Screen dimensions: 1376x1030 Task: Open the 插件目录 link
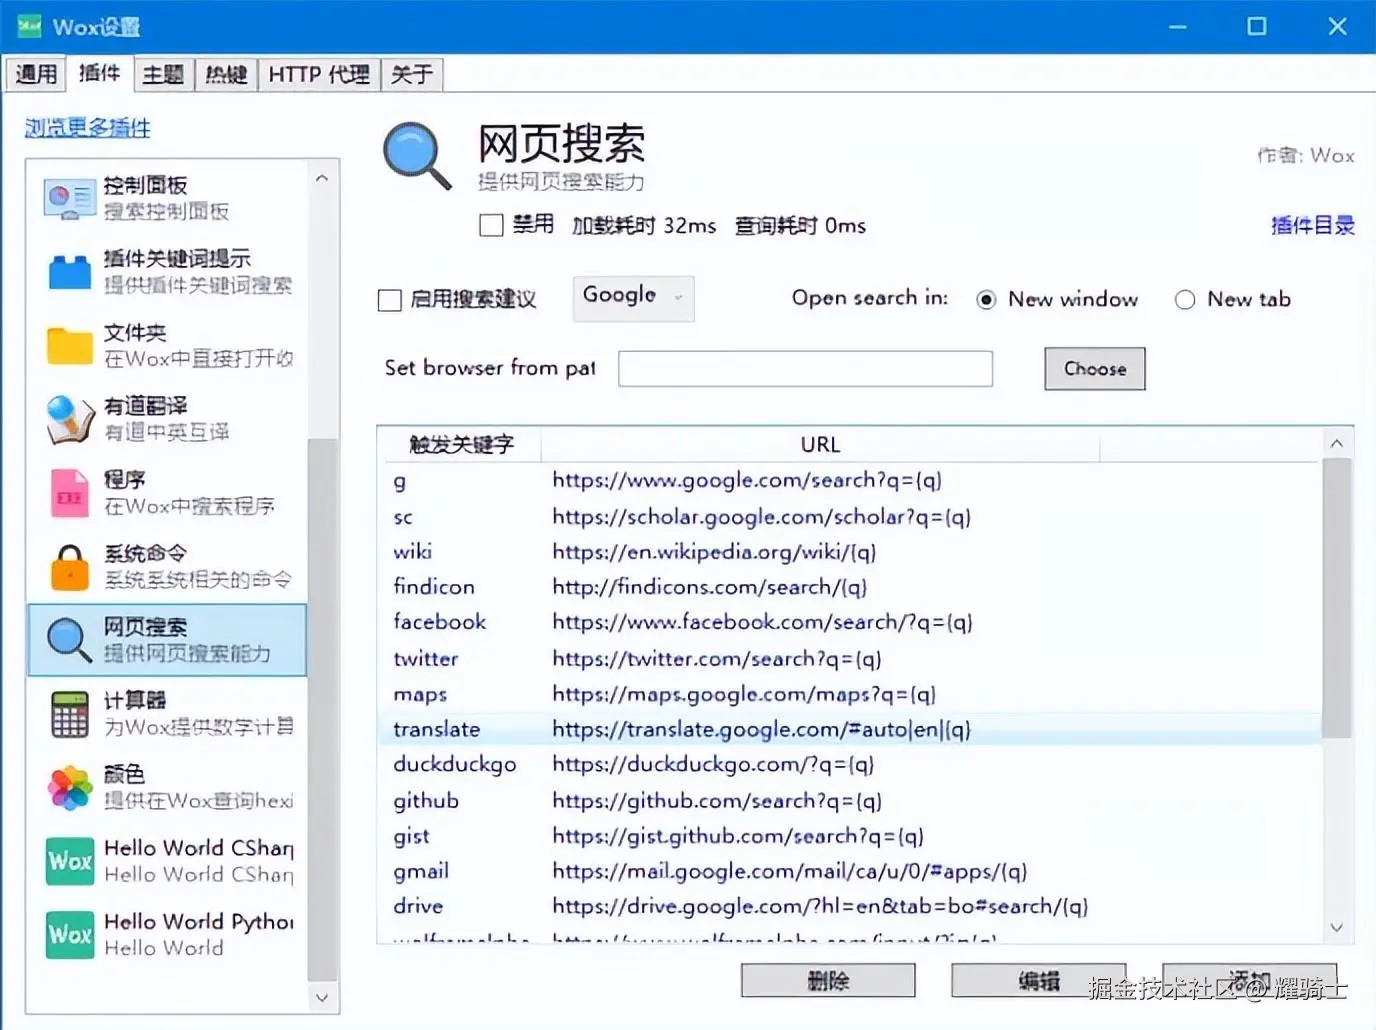[x=1312, y=225]
